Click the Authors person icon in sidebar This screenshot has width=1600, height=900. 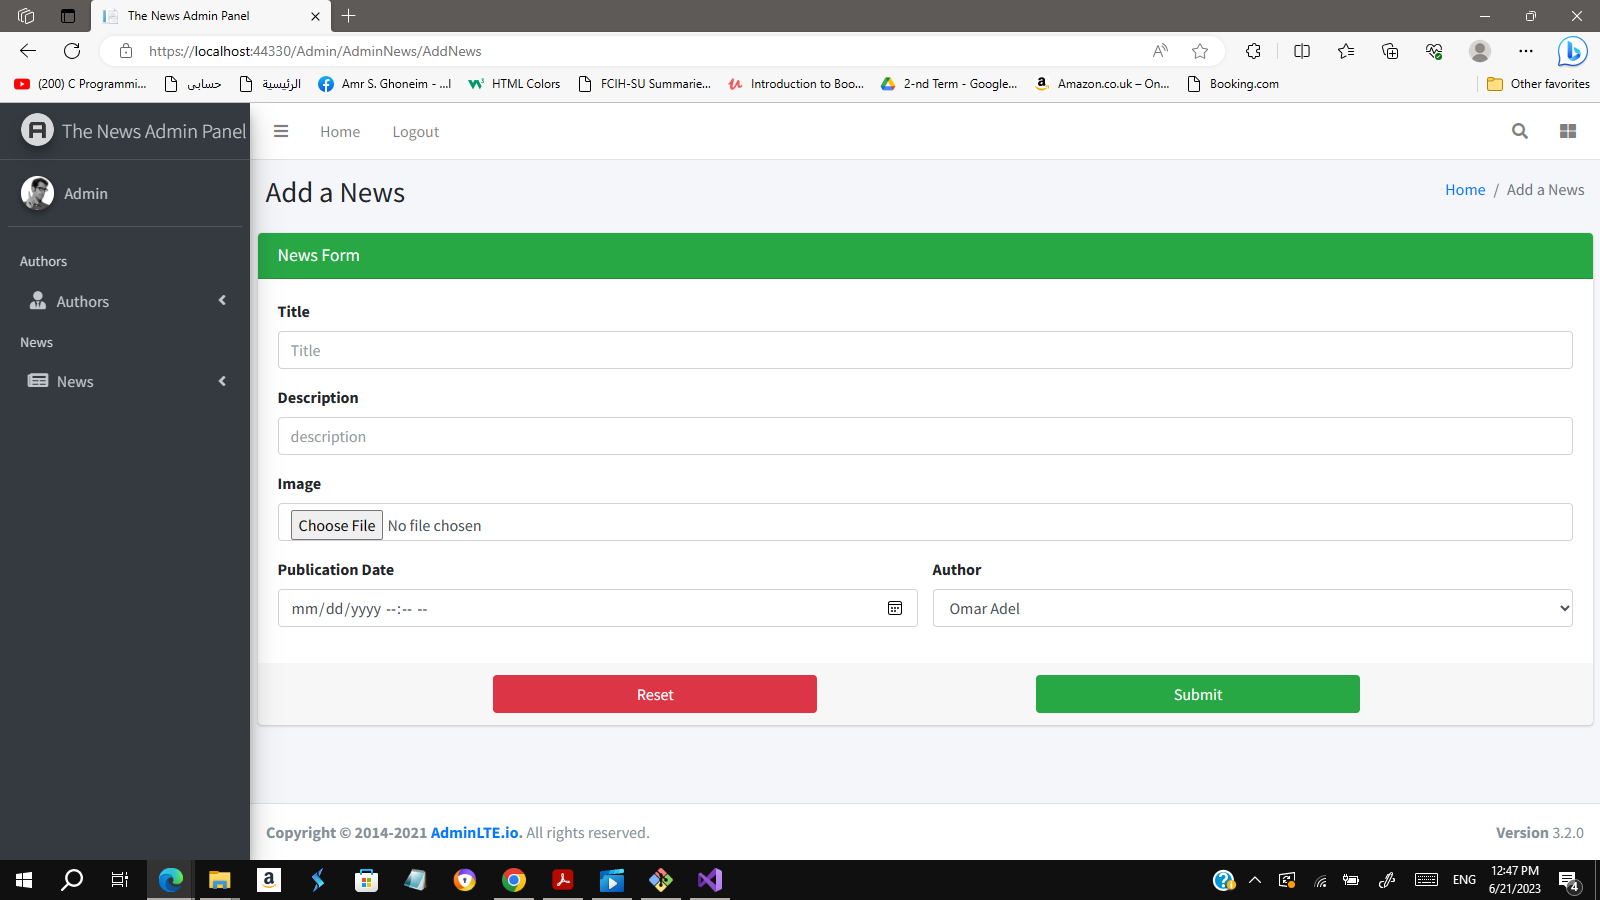point(37,300)
